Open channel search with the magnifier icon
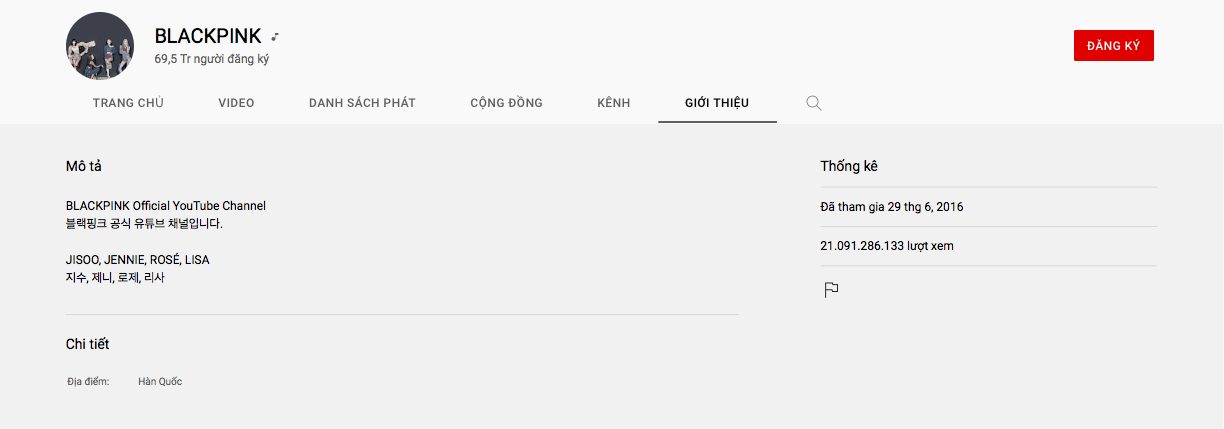Viewport: 1224px width, 429px height. pos(814,103)
